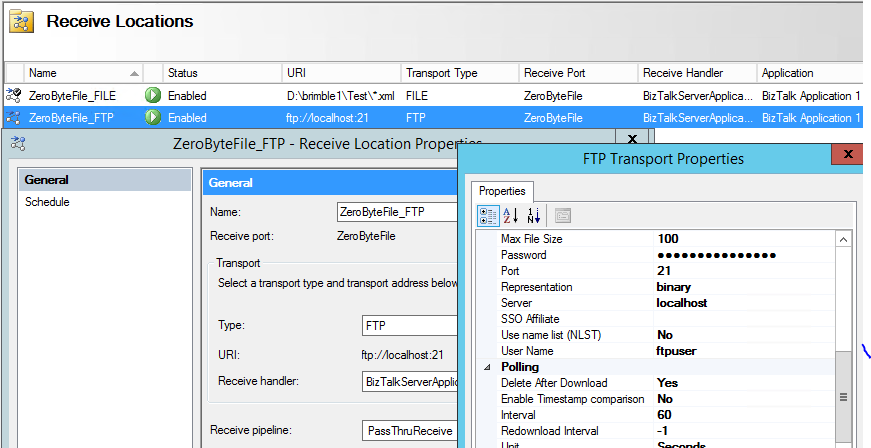Click the Yes value for Delete After Download
Screen dimensions: 871x448
667,382
